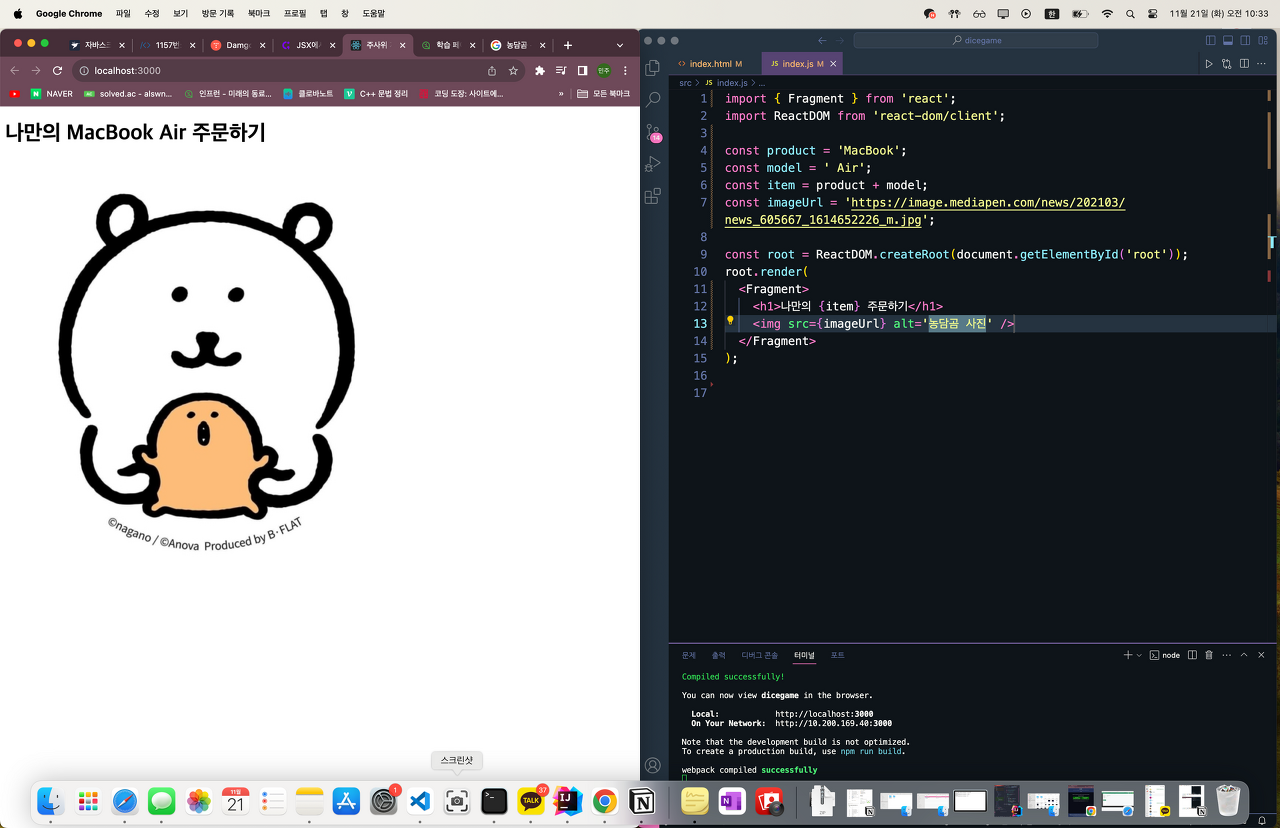
Task: Click the lightbulb code action on line 13
Action: click(730, 322)
